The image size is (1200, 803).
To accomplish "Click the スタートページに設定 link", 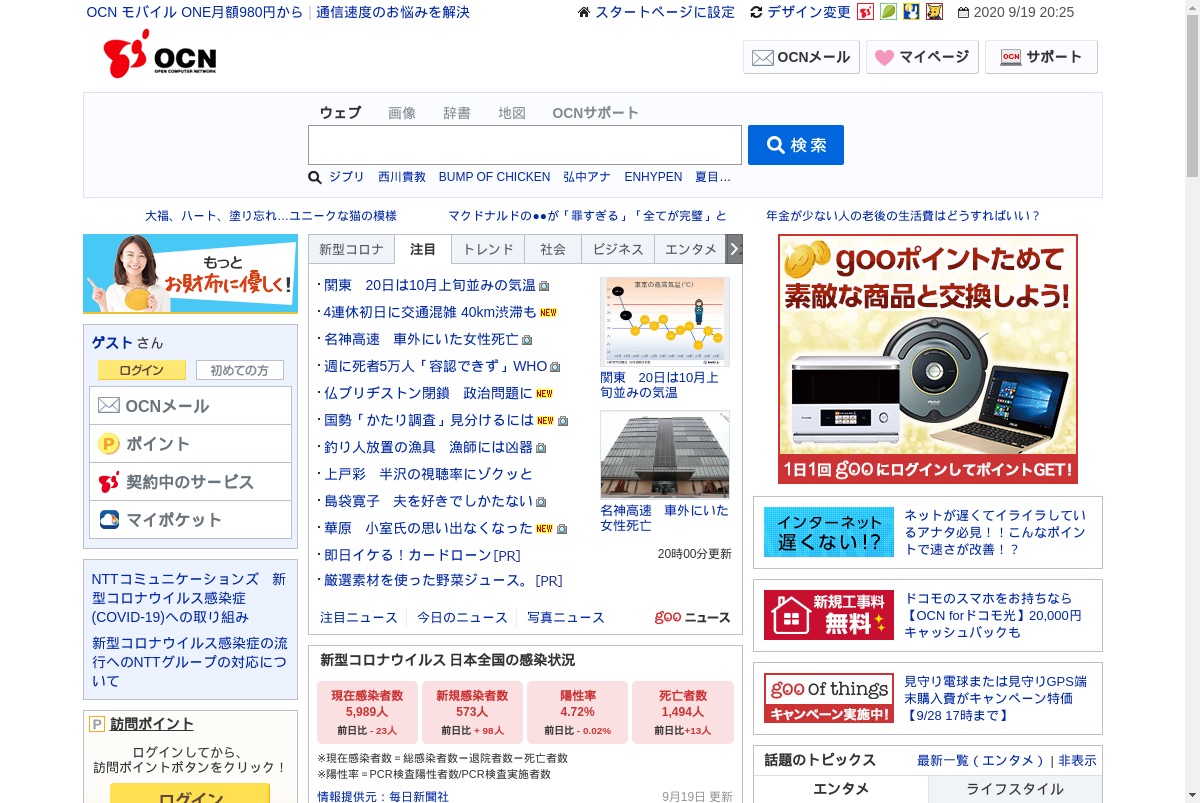I will click(665, 13).
